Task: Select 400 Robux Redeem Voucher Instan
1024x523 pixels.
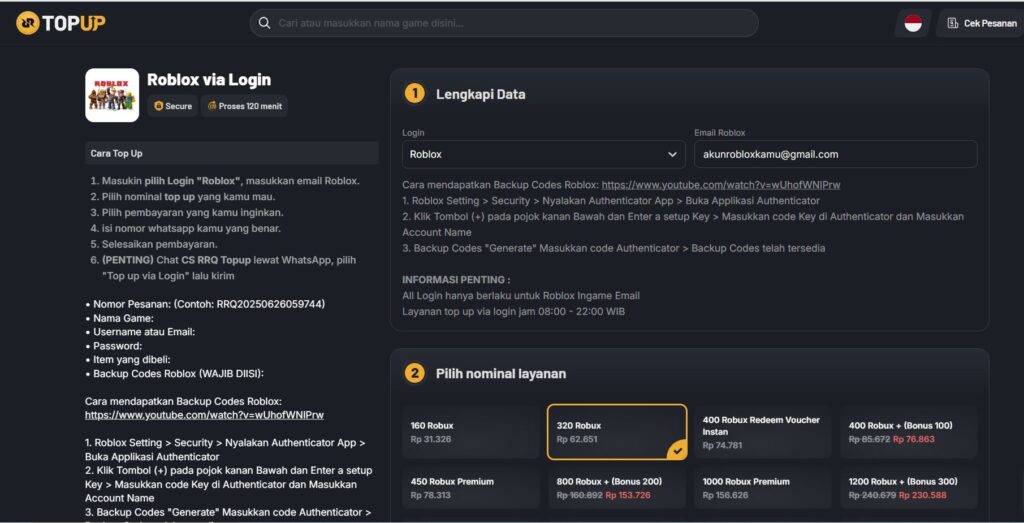Action: click(x=763, y=432)
